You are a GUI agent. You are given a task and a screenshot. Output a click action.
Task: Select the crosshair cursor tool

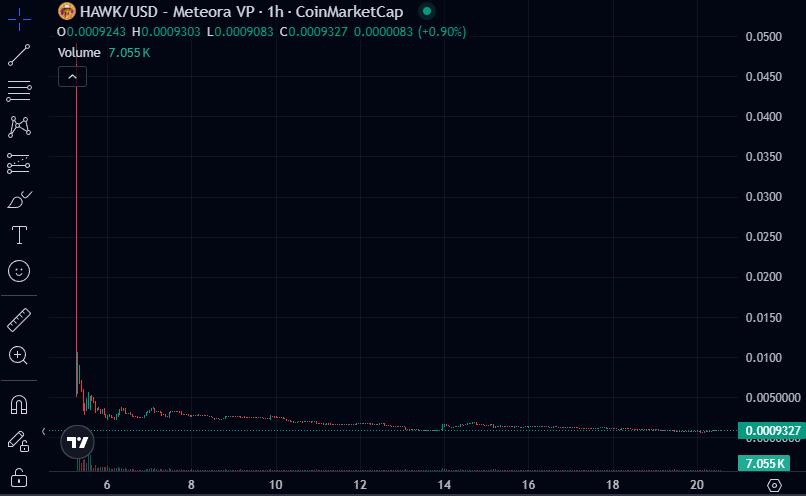(19, 19)
